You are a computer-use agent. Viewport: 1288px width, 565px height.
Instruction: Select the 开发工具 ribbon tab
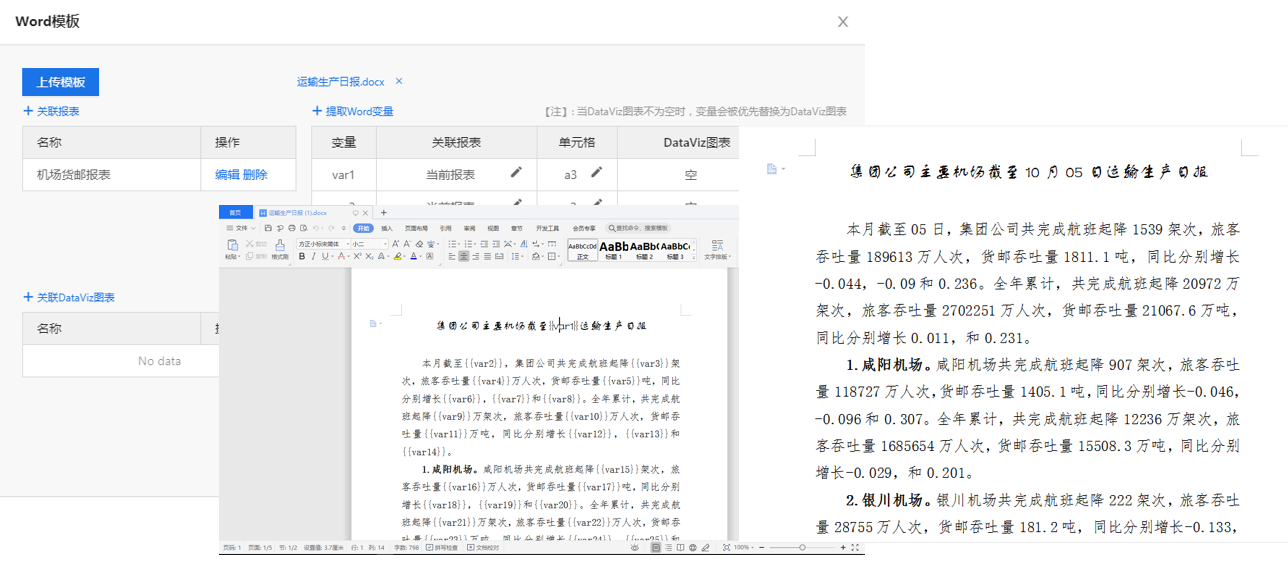(547, 228)
